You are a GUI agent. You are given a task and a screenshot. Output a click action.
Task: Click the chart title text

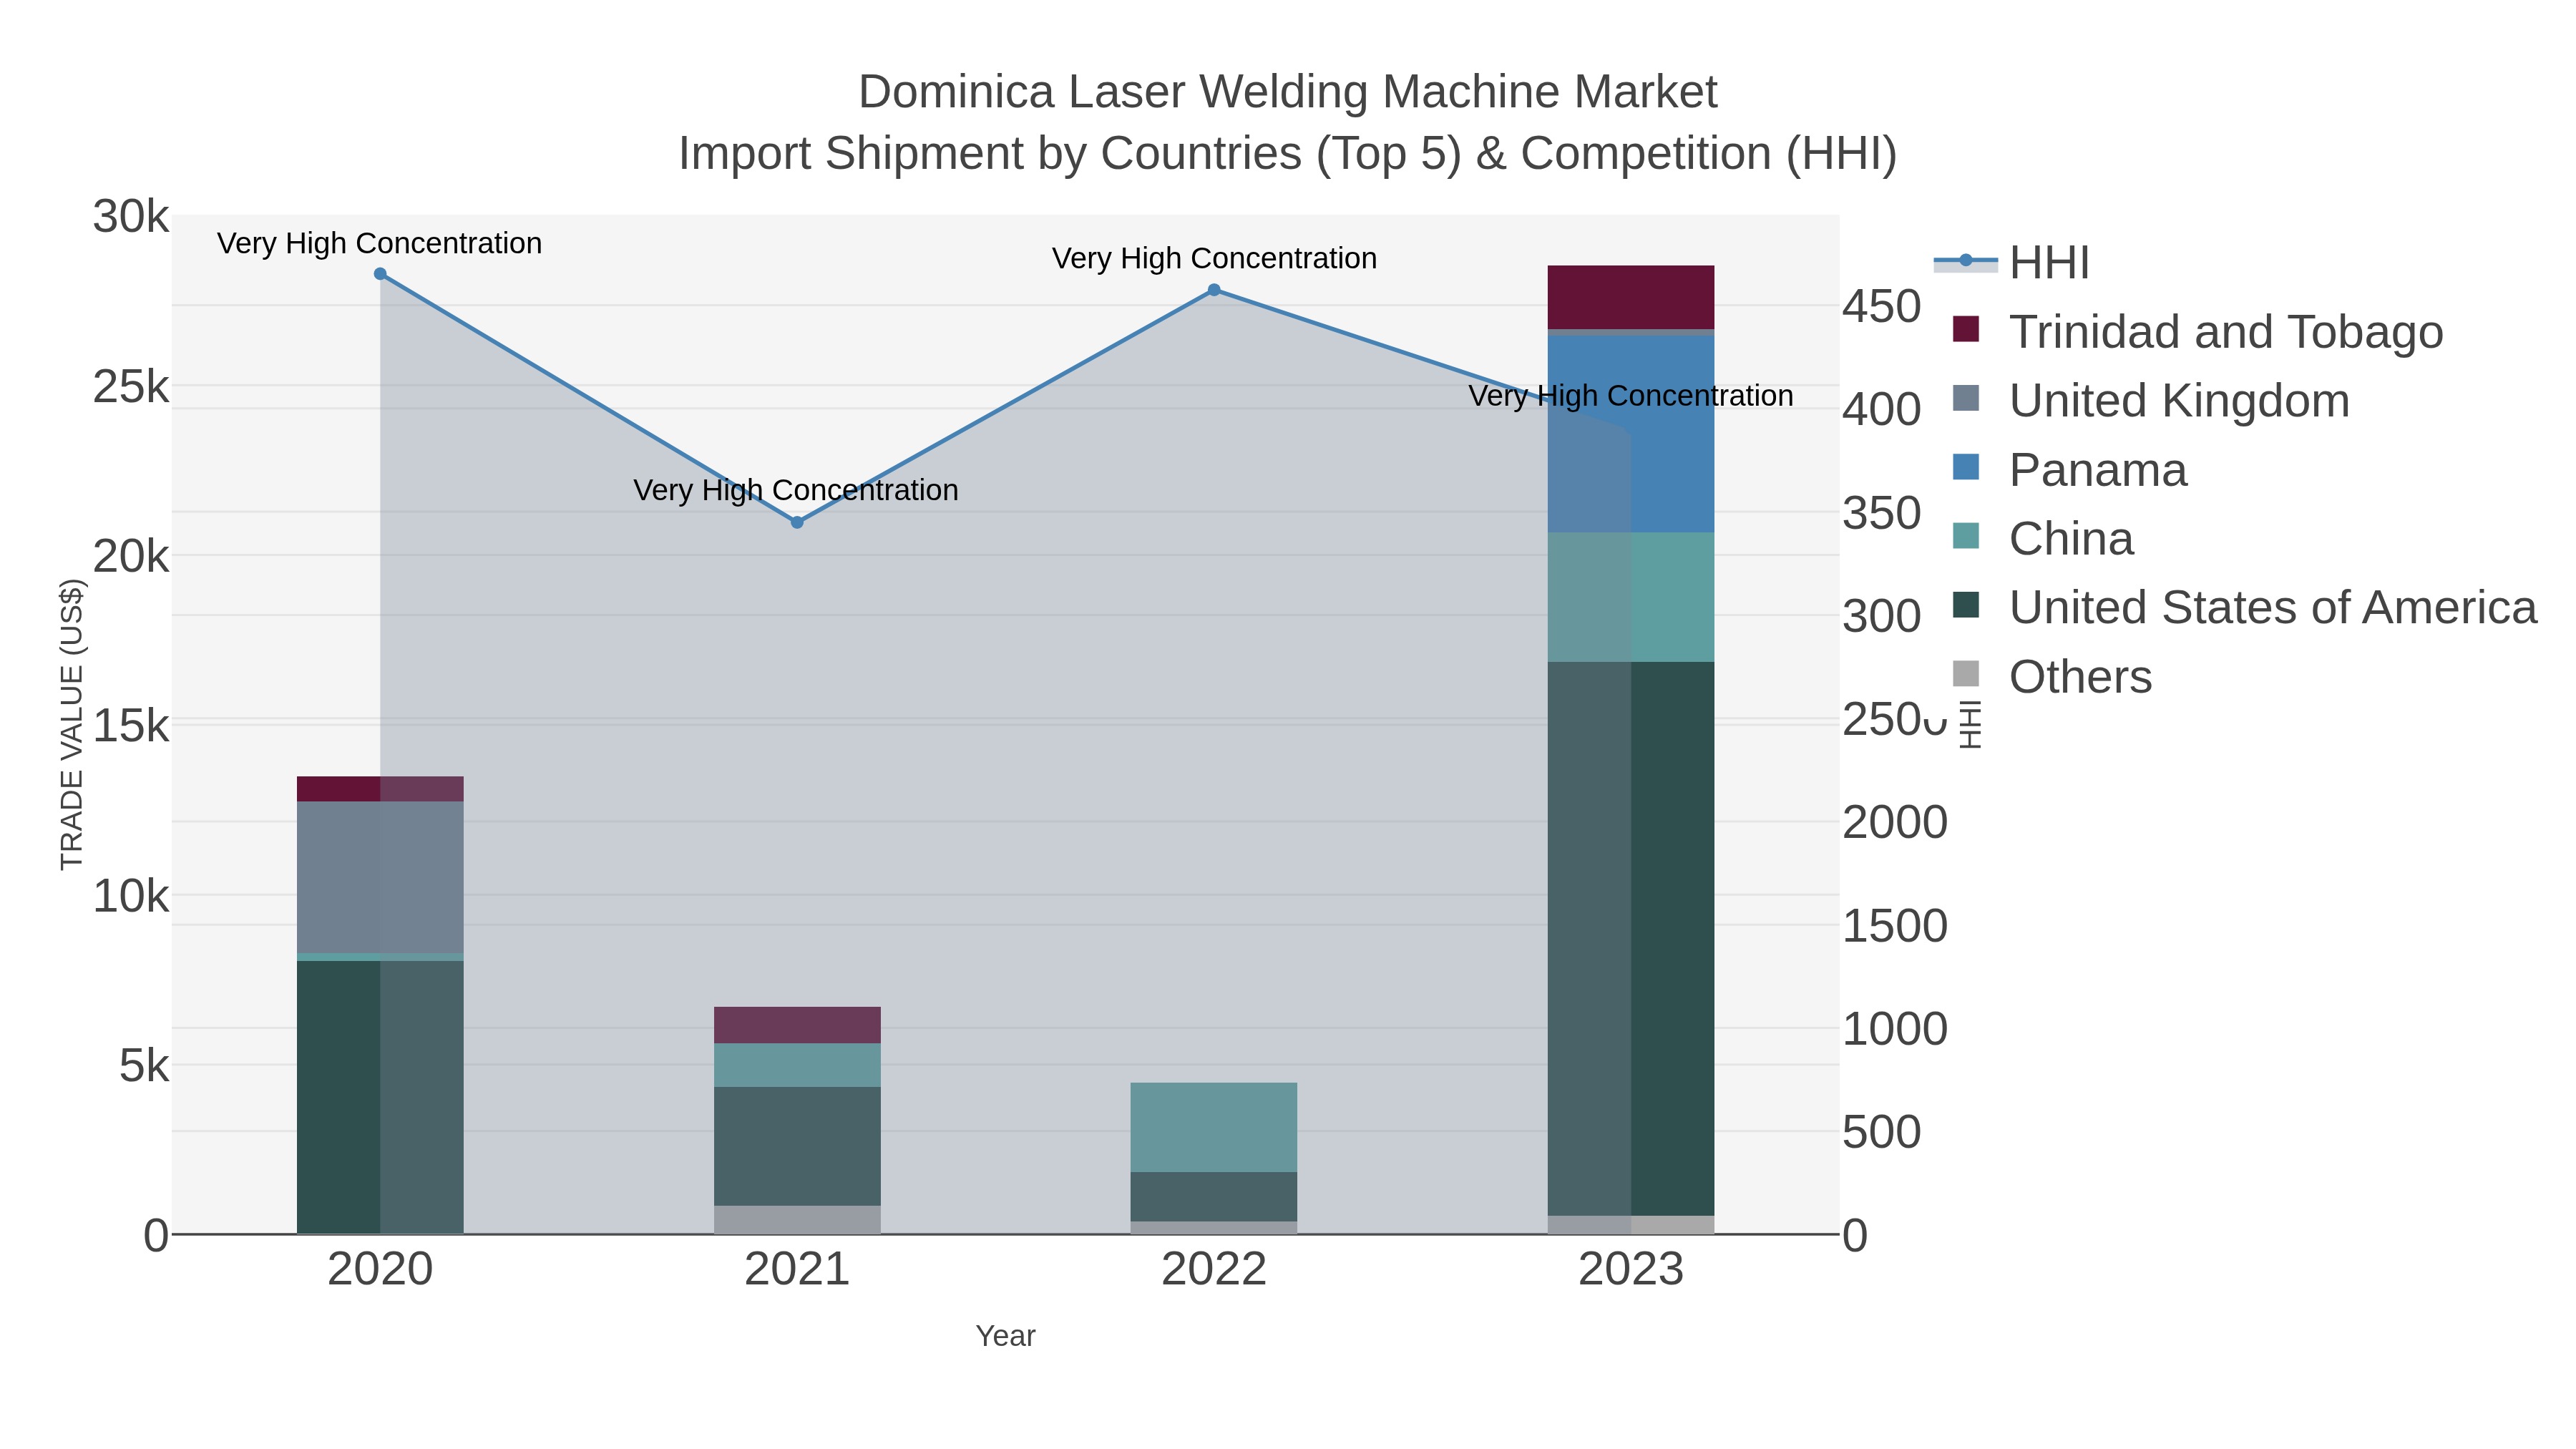[1288, 122]
